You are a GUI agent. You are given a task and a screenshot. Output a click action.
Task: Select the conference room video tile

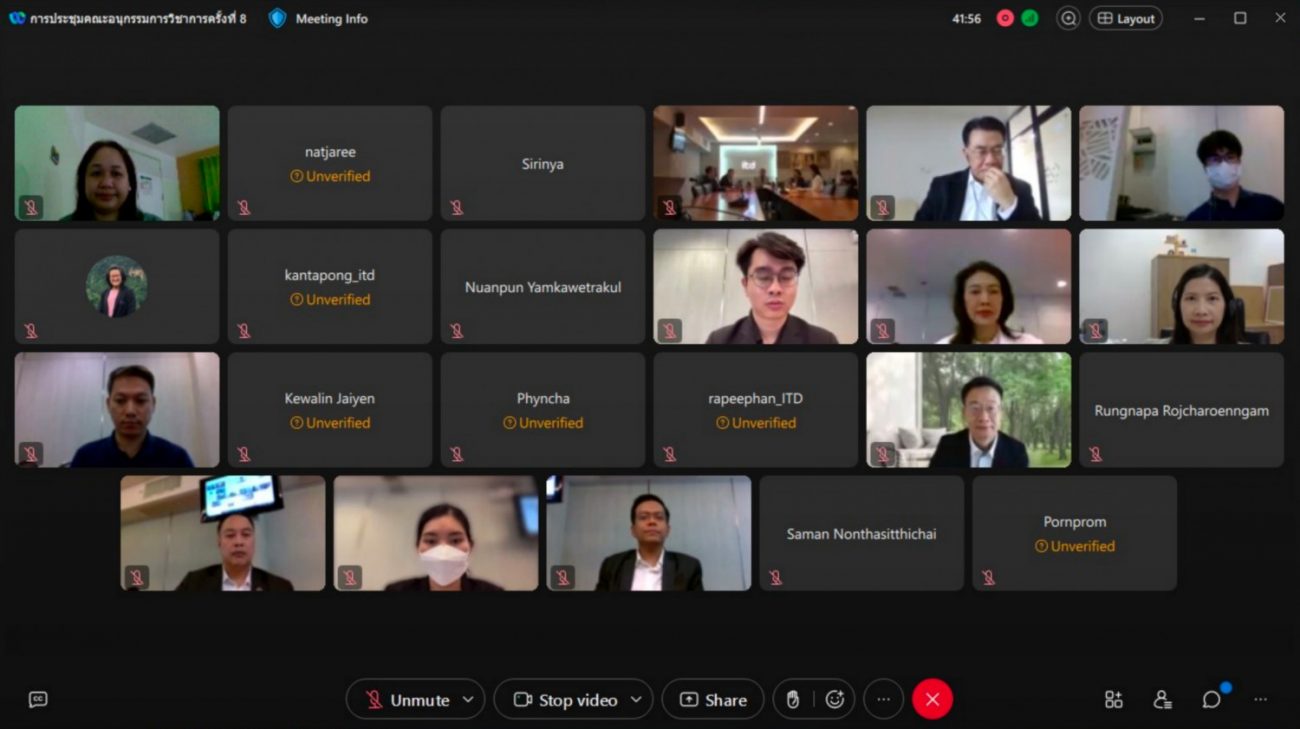756,163
